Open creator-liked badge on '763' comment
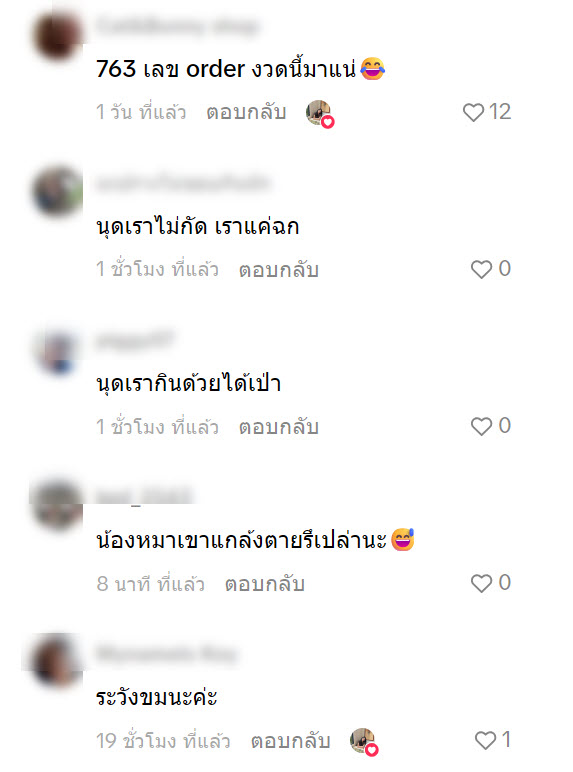Screen dimensions: 573x772 coord(320,114)
